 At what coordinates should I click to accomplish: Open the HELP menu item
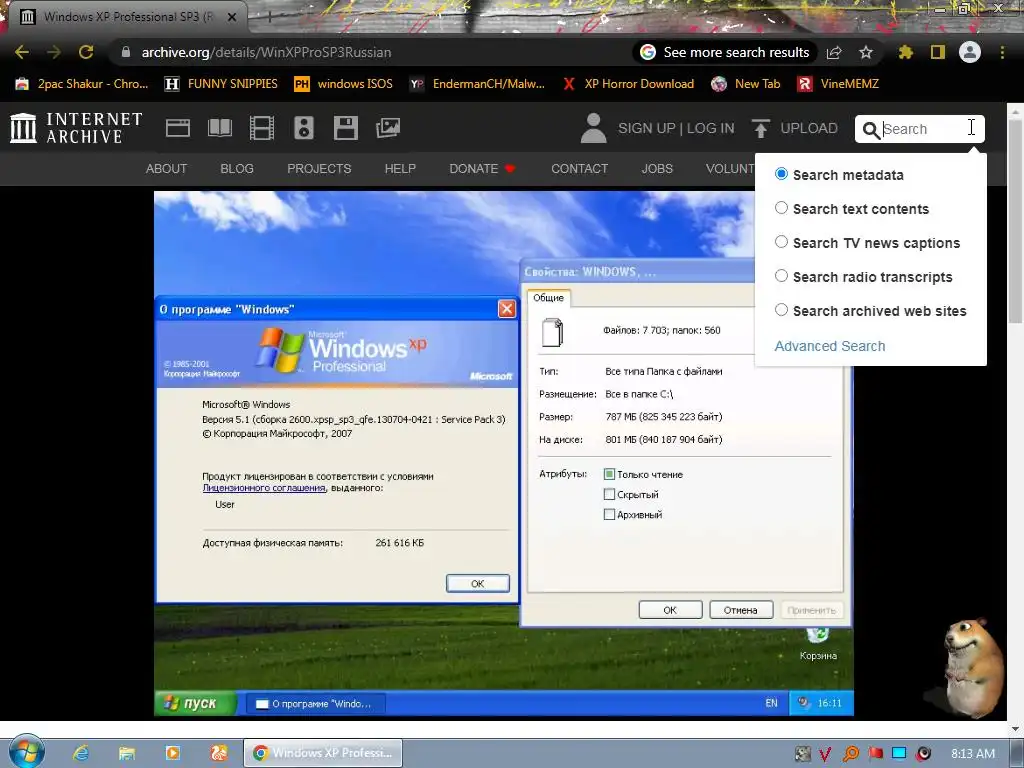click(x=400, y=168)
